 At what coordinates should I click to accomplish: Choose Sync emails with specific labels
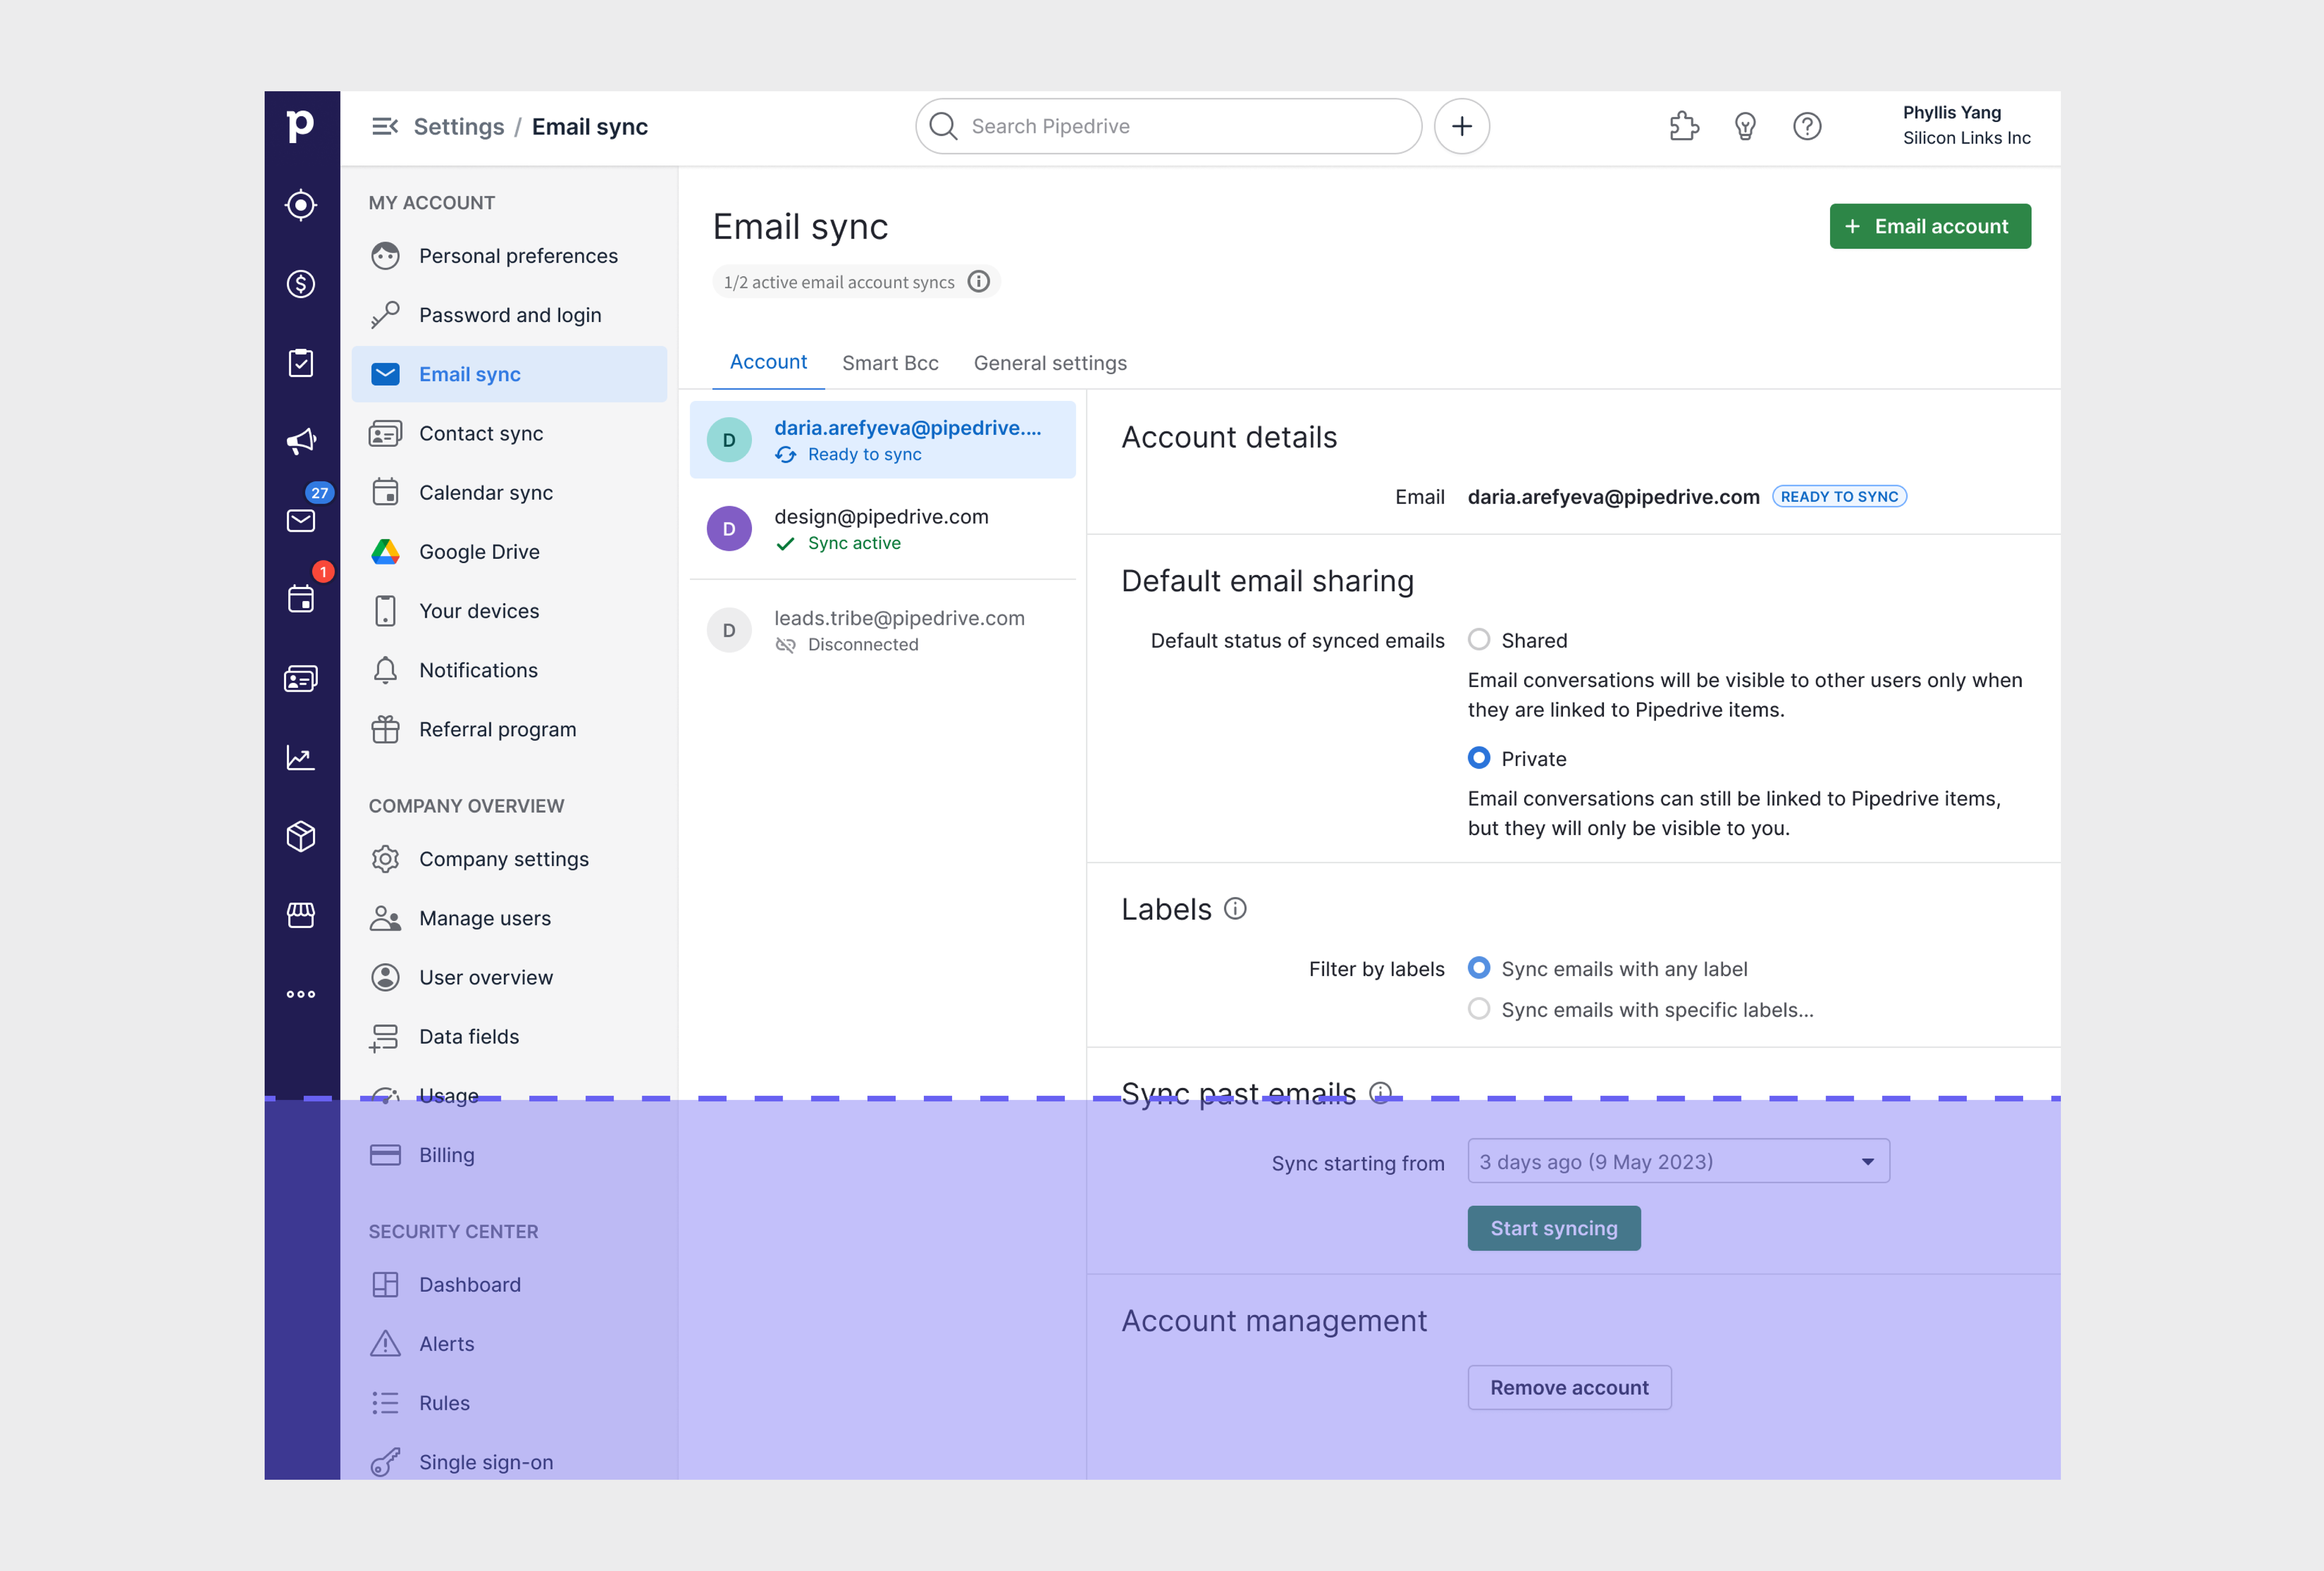(1479, 1009)
